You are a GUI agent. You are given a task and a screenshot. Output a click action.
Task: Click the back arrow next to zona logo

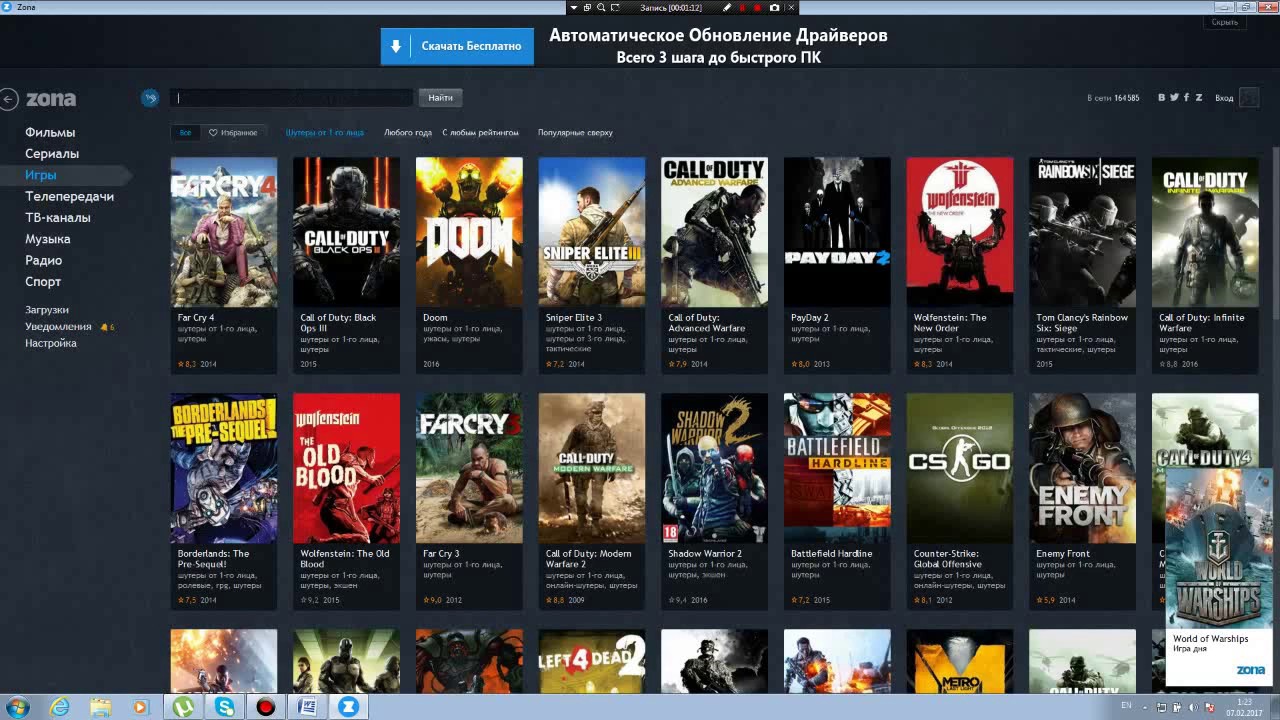[9, 99]
